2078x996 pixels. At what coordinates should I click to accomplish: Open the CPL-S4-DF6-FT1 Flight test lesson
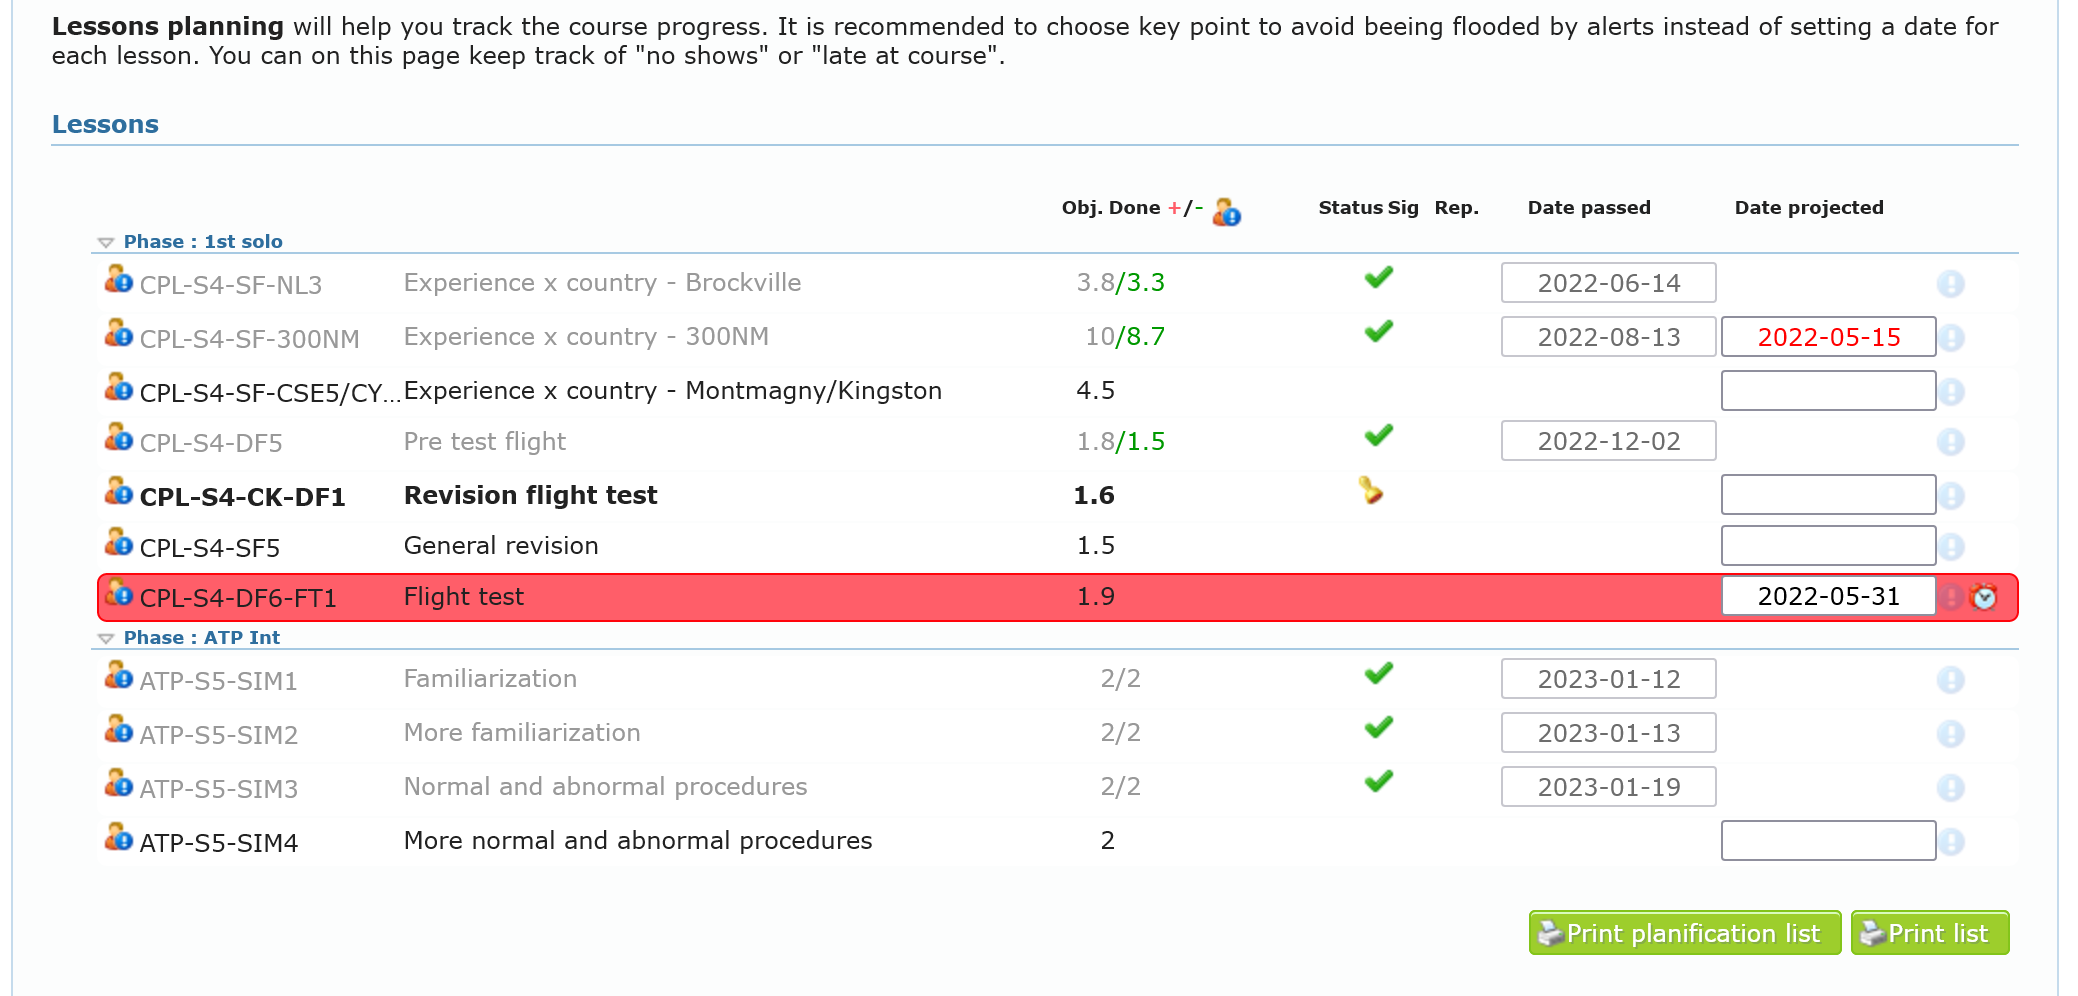point(238,598)
